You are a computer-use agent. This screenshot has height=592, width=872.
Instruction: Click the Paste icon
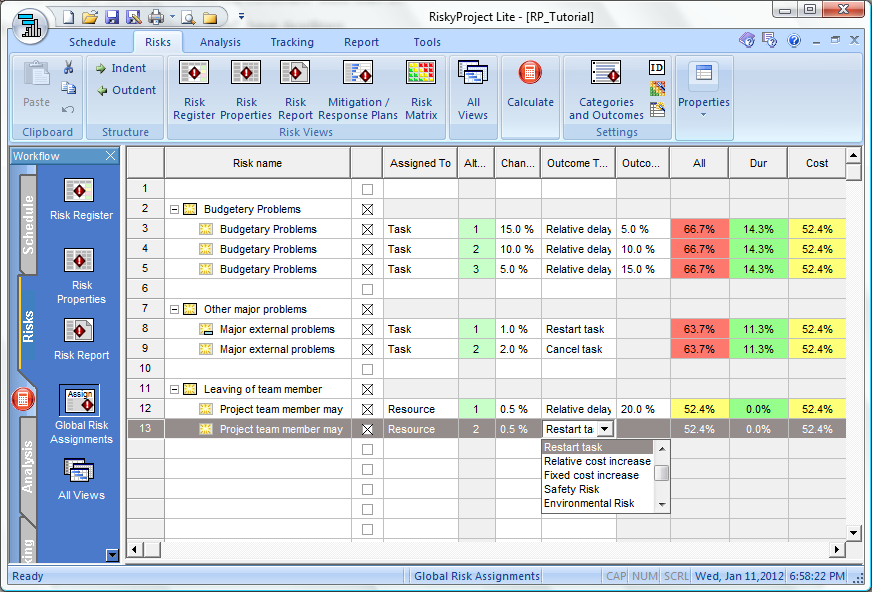point(37,83)
